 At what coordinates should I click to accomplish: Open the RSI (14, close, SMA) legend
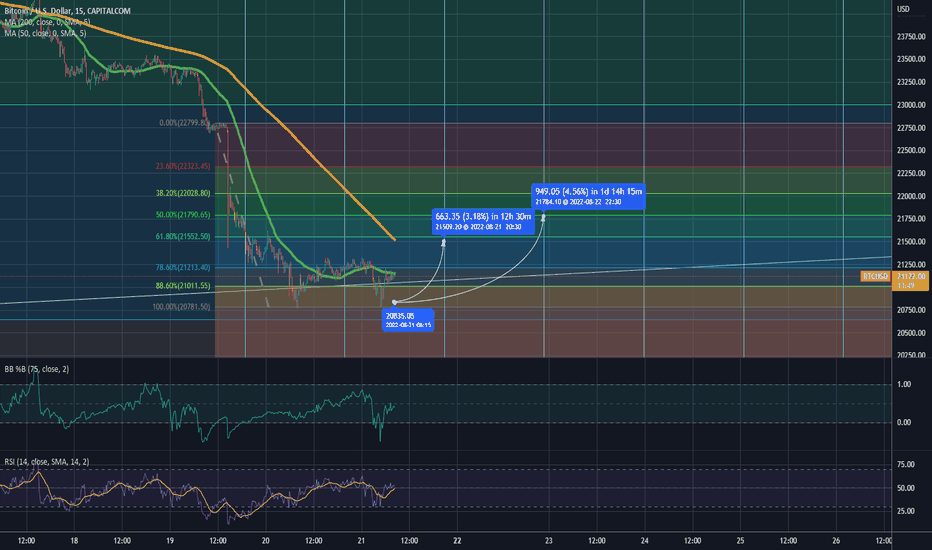point(47,462)
